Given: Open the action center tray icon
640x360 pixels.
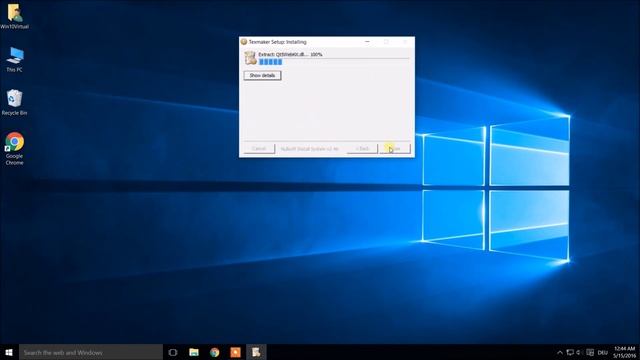Looking at the screenshot, I should point(590,352).
